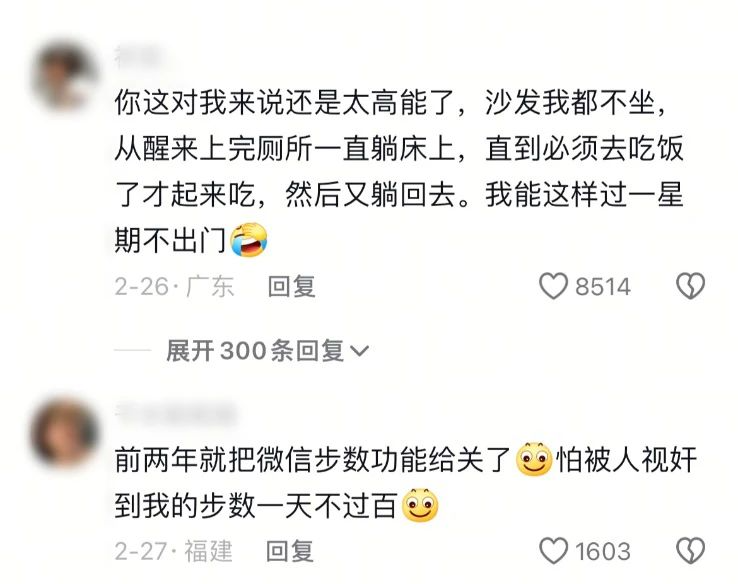The width and height of the screenshot is (738, 584).
Task: Reply to the 2-26 Guangdong comment
Action: [x=291, y=287]
